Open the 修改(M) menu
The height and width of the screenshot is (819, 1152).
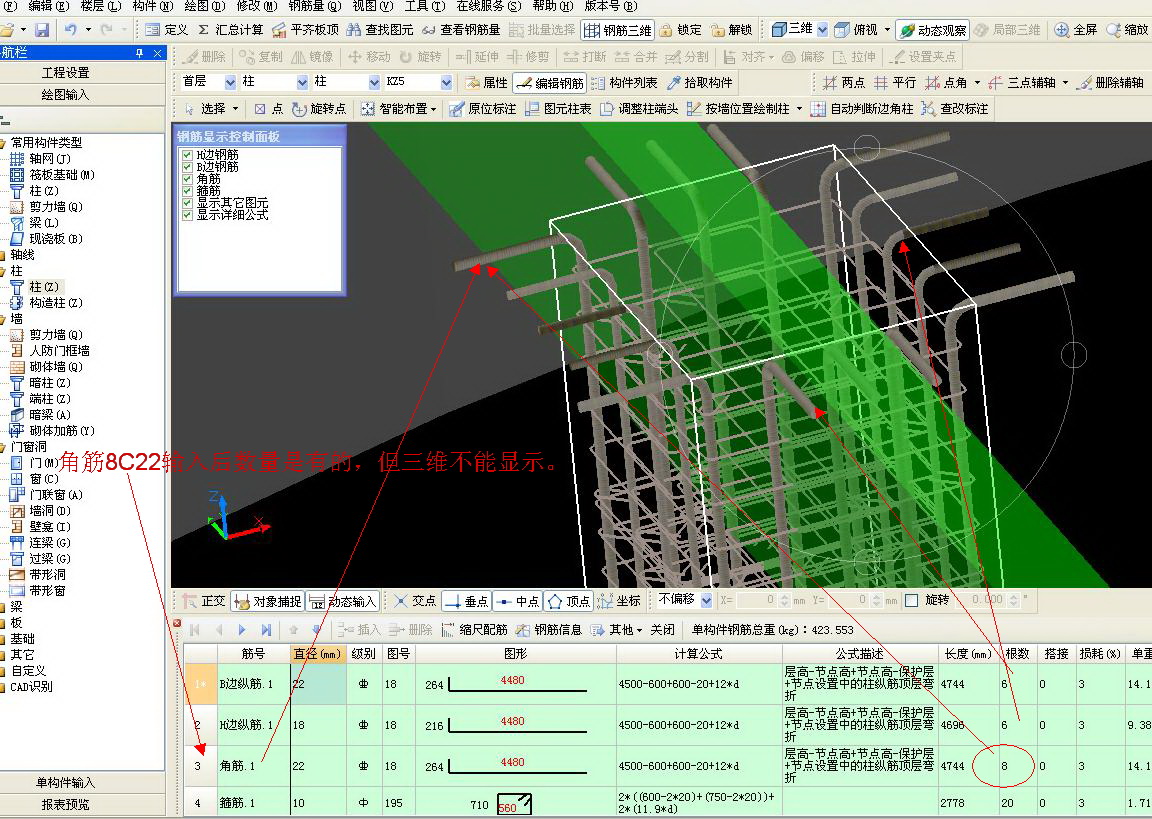click(x=257, y=7)
